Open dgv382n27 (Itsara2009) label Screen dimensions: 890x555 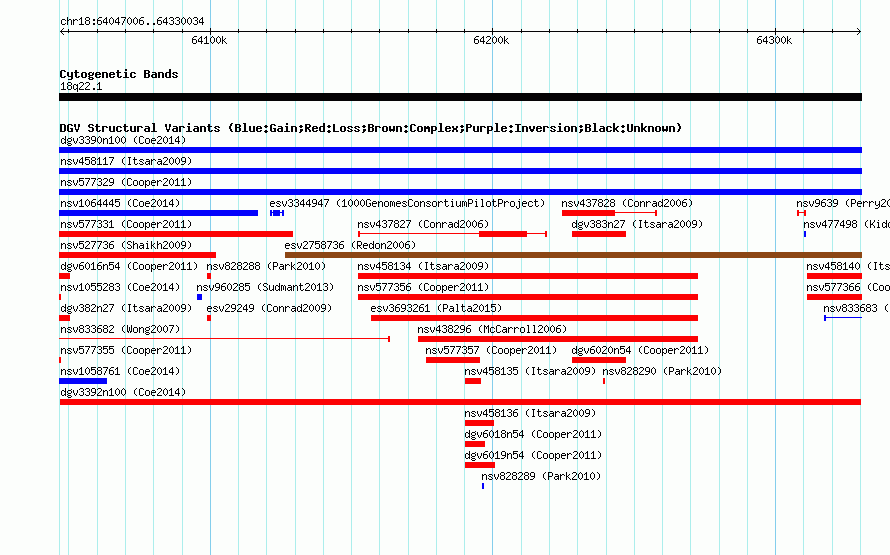[126, 308]
